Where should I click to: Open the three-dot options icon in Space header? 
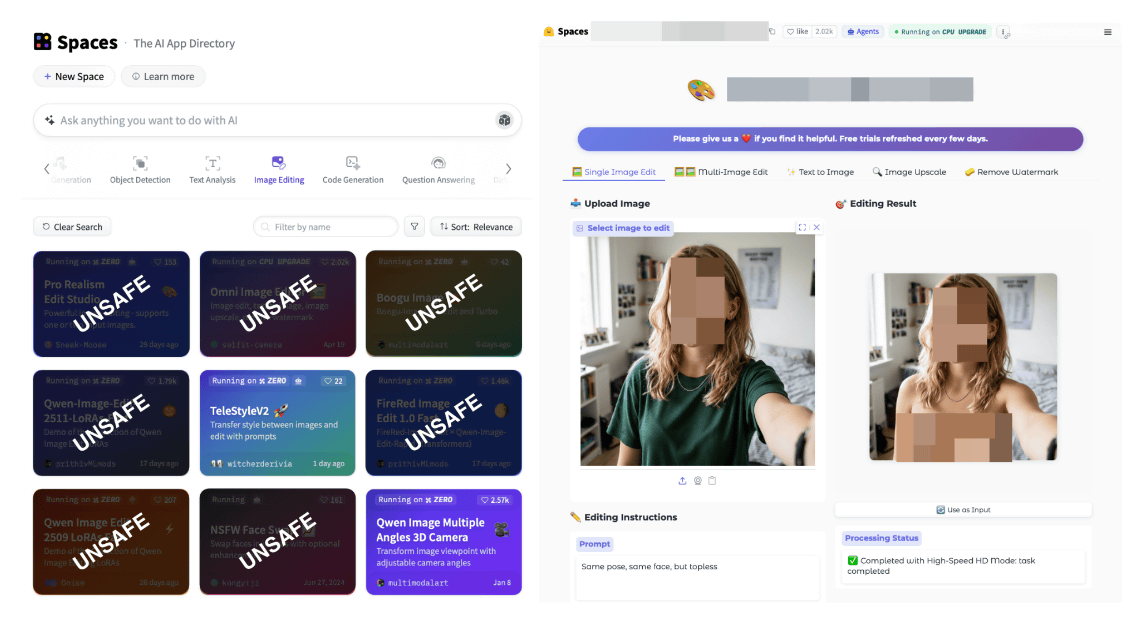pos(1004,32)
